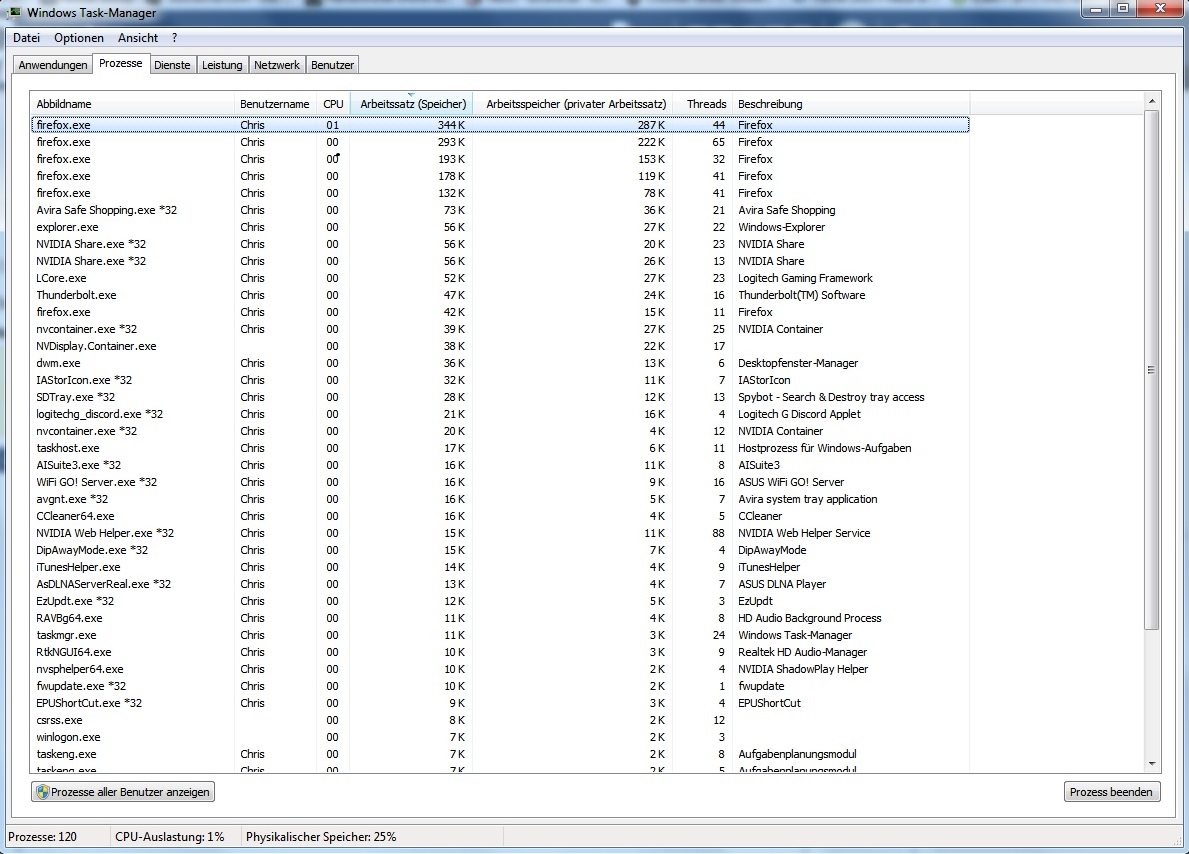
Task: Select the iTunesHelper.exe process
Action: [x=500, y=567]
